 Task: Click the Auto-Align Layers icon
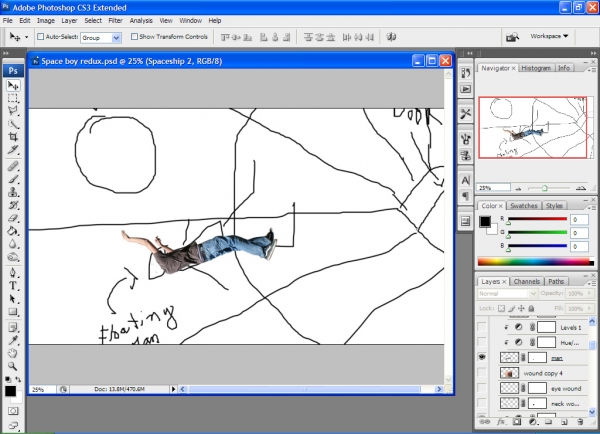pyautogui.click(x=391, y=37)
